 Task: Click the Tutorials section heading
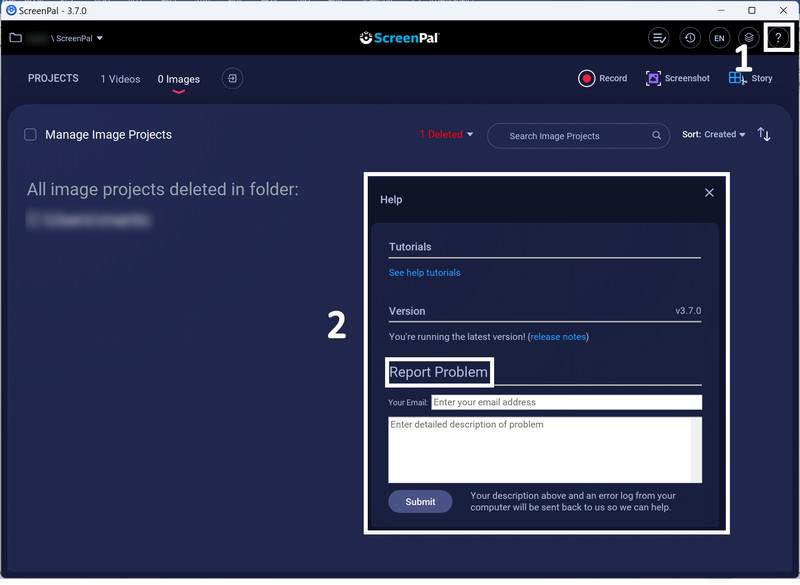410,247
